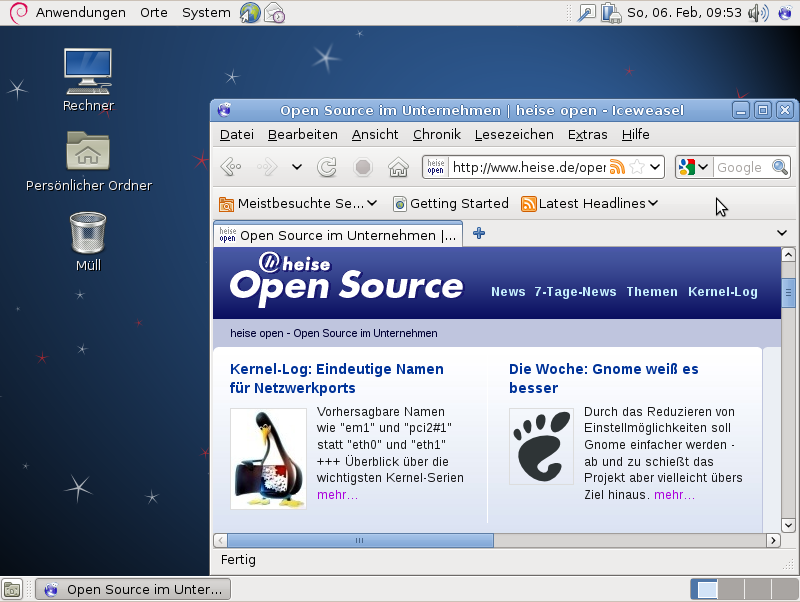
Task: Open the list all tabs dropdown
Action: coord(781,233)
